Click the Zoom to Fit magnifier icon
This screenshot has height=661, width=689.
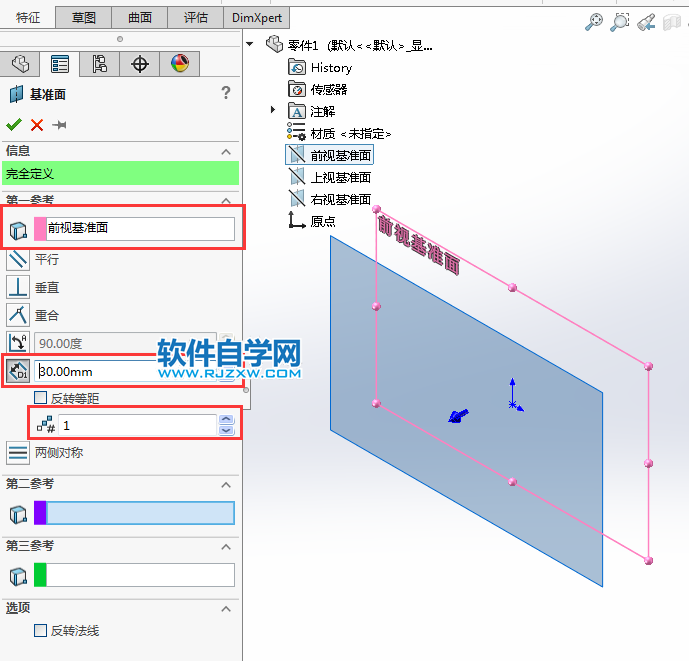point(594,22)
